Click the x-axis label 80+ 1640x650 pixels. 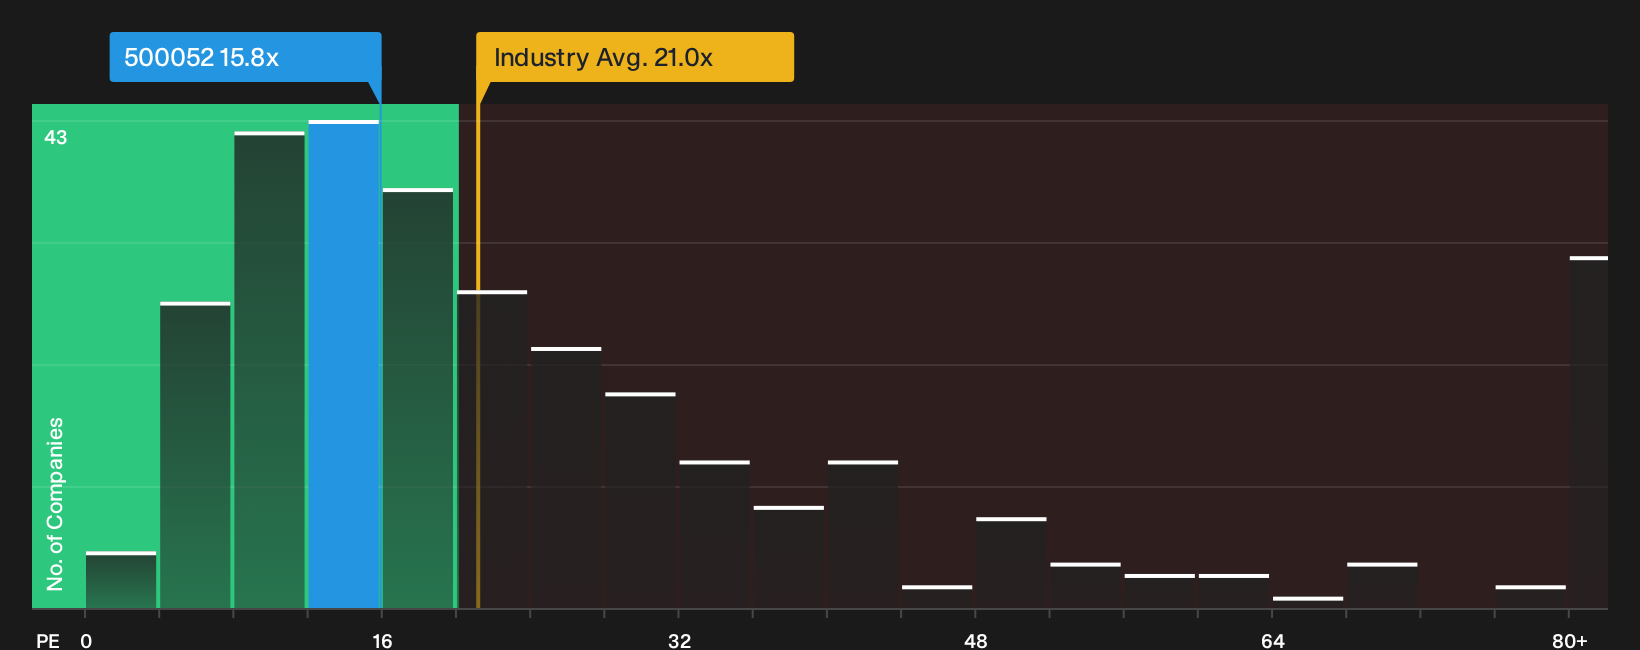(1570, 641)
